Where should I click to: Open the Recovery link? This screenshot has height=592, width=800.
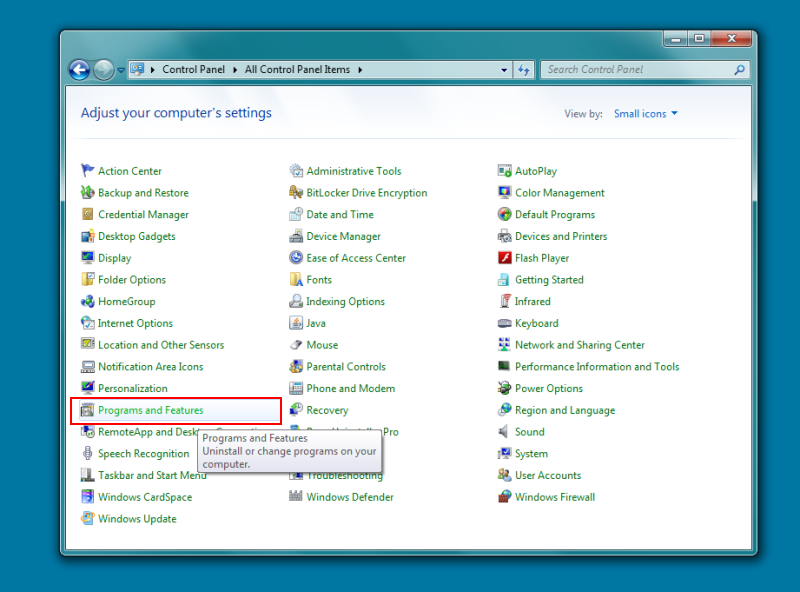pyautogui.click(x=327, y=410)
